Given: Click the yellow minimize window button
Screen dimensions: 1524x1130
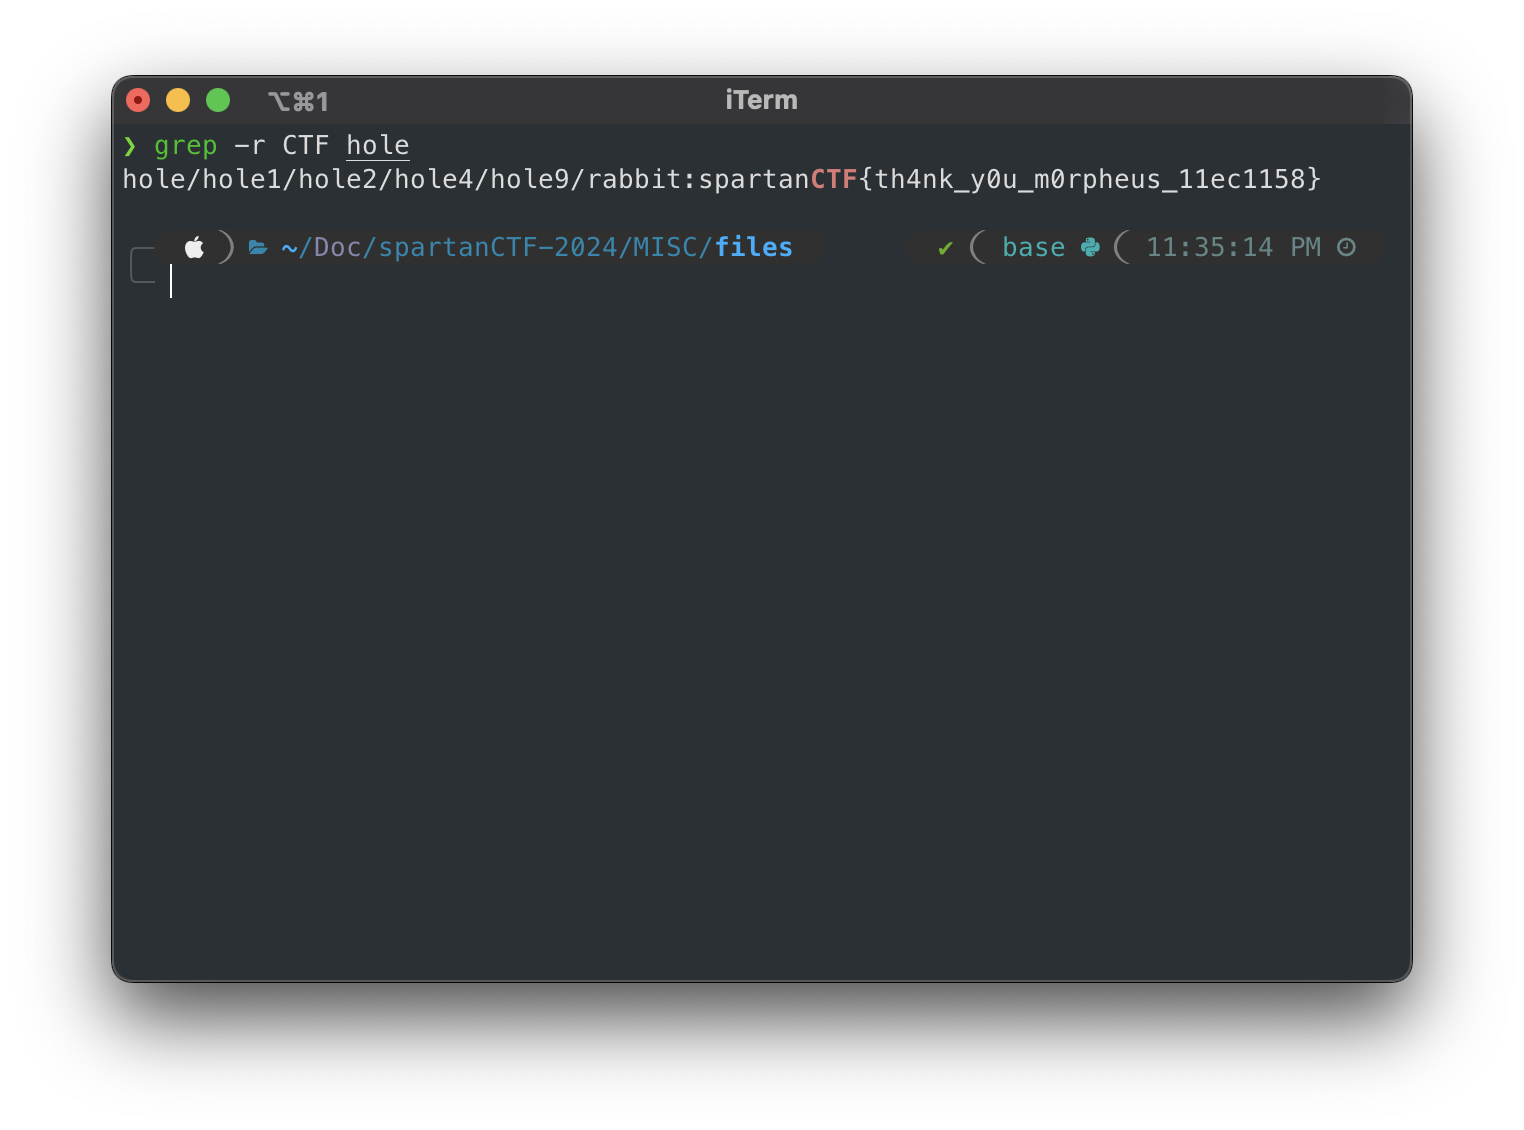Looking at the screenshot, I should pyautogui.click(x=178, y=100).
